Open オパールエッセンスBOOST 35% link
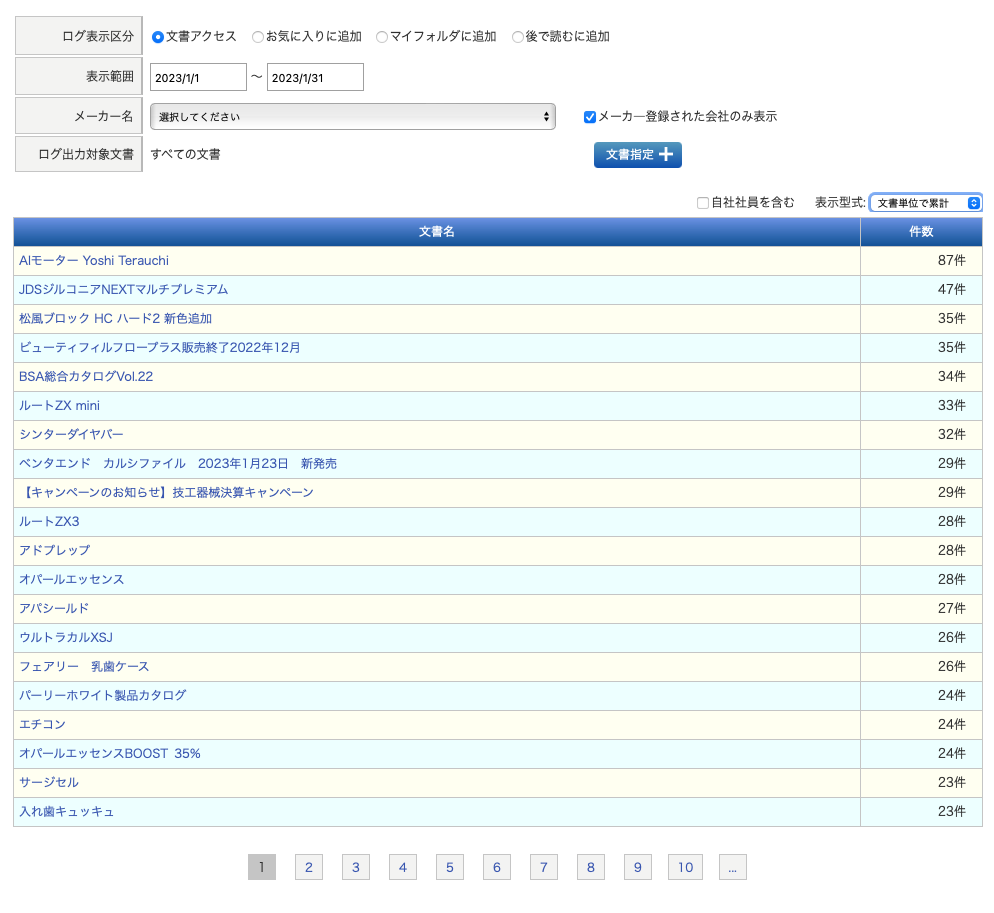Screen dimensions: 994x913 coord(110,754)
